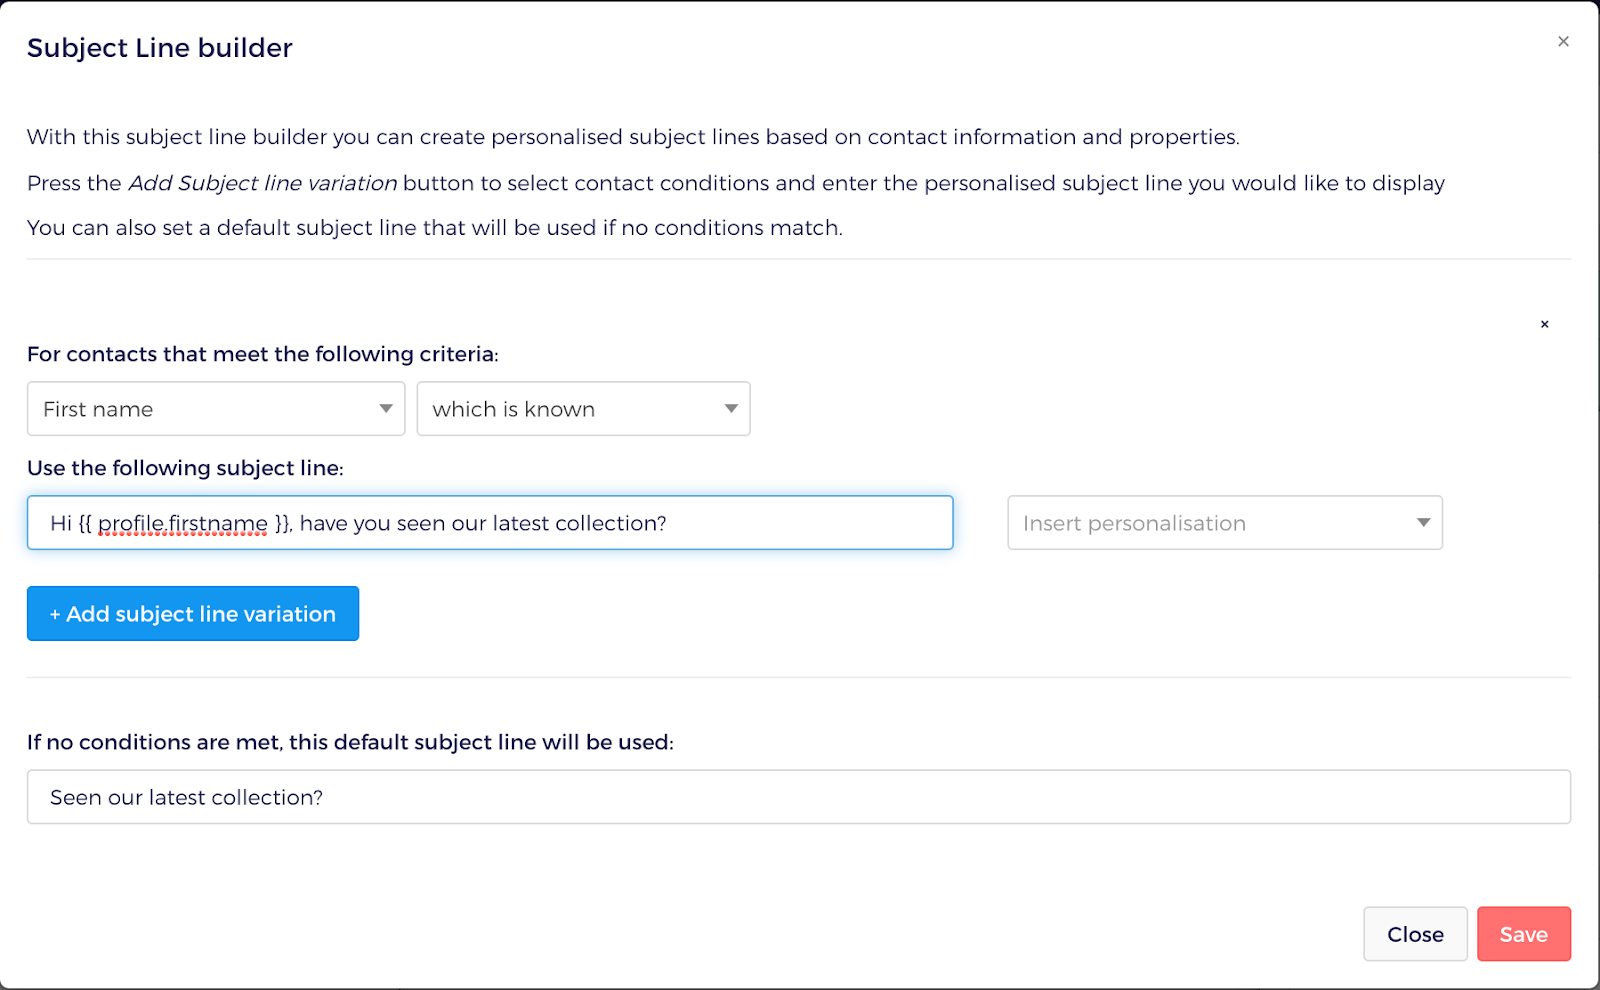Click the 'Subject Line builder' heading
The image size is (1600, 990).
160,48
